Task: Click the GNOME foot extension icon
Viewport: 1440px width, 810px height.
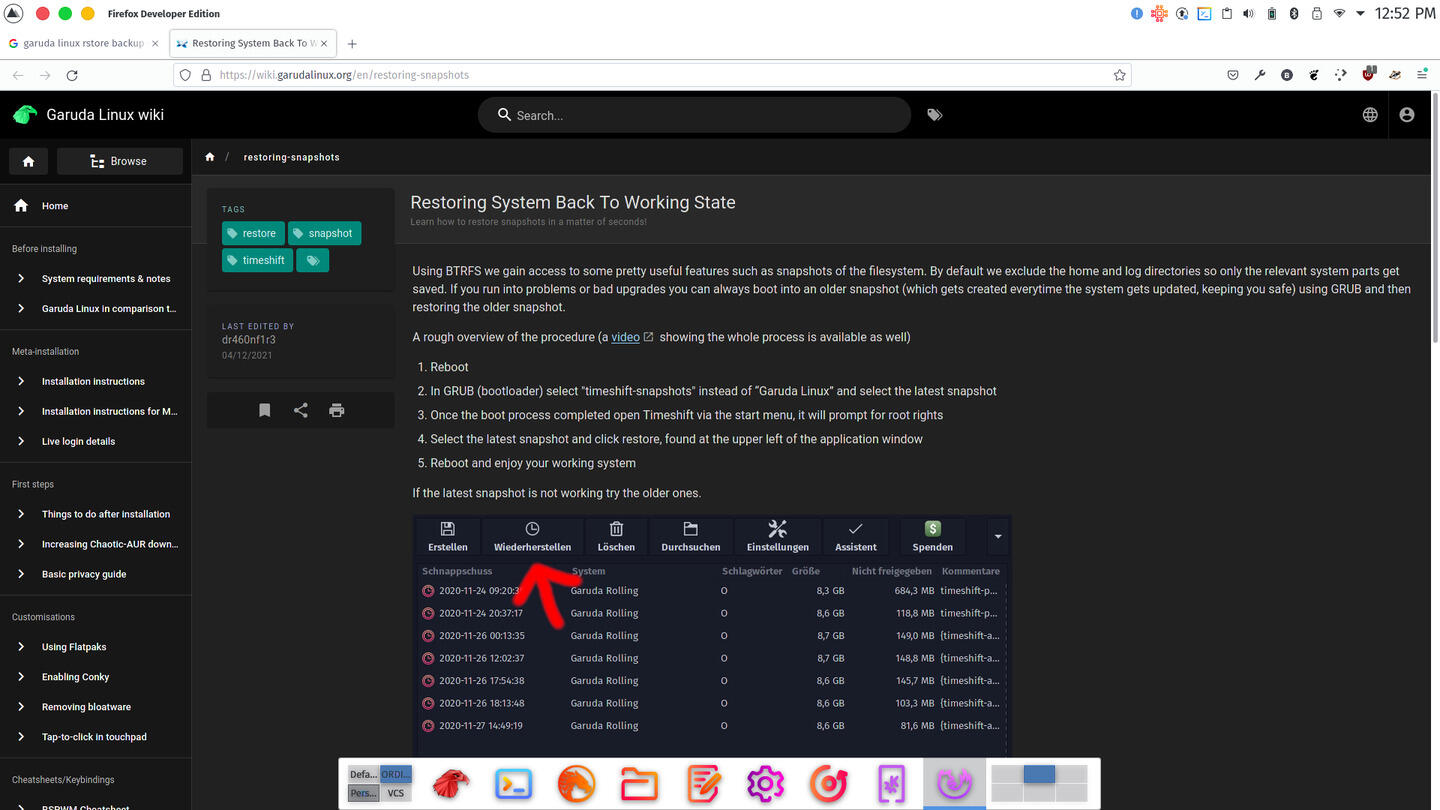Action: tap(1314, 75)
